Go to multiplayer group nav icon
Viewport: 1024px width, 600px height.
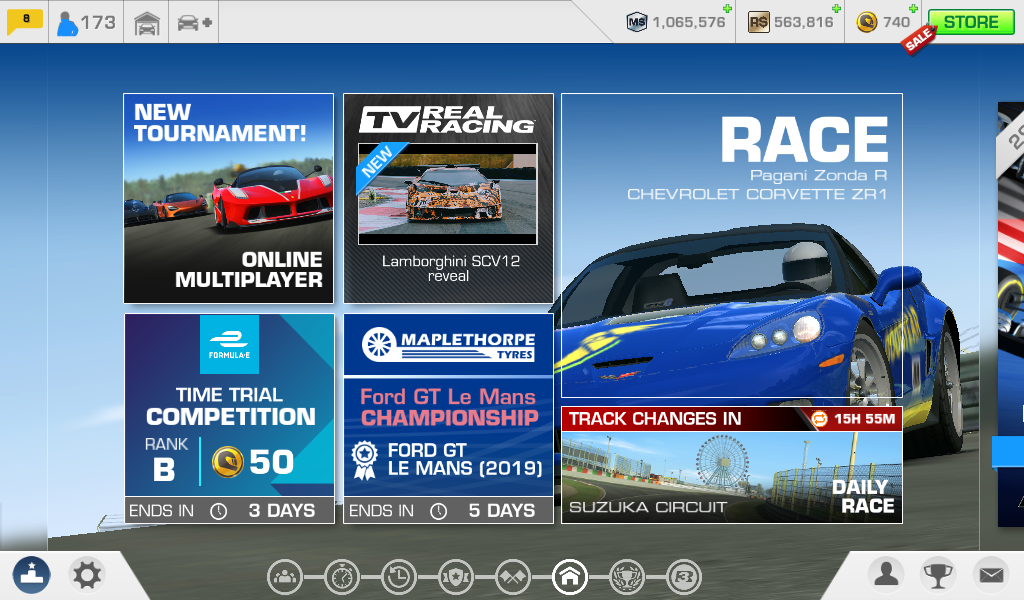[285, 577]
